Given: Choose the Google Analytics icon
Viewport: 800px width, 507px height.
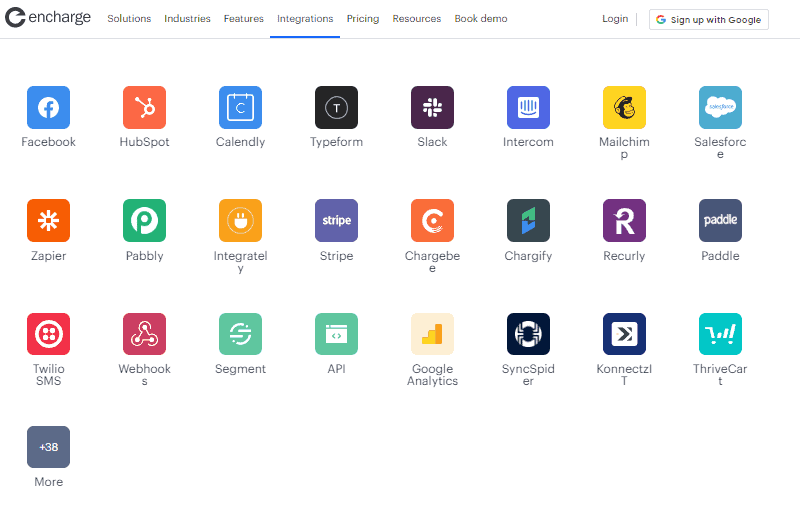Looking at the screenshot, I should coord(432,334).
